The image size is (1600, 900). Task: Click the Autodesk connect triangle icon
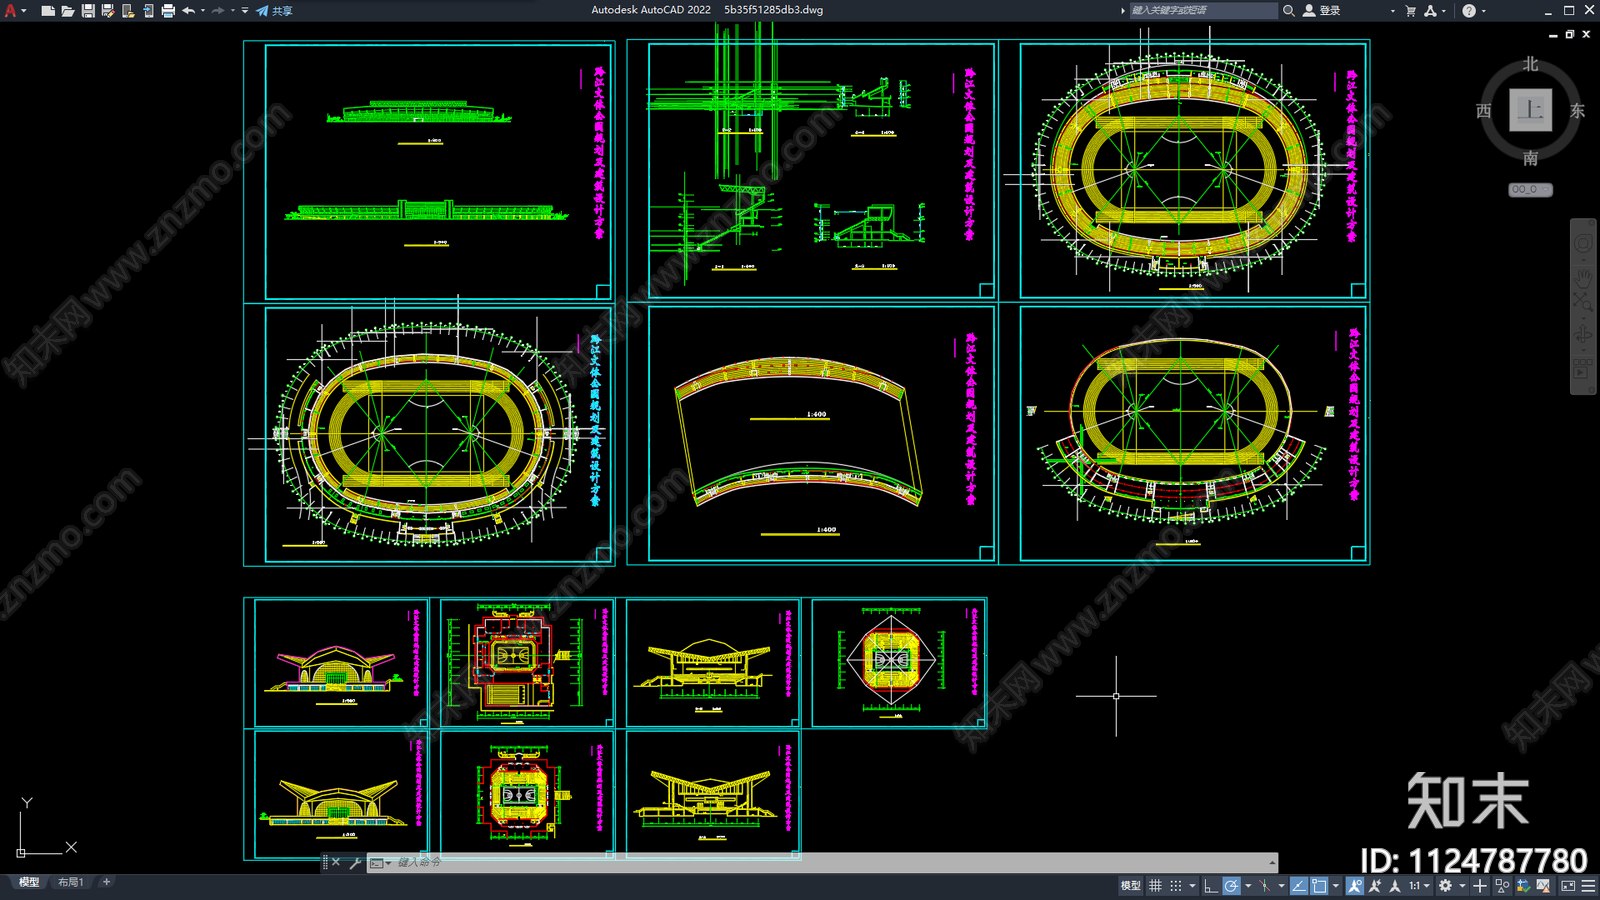point(1430,11)
